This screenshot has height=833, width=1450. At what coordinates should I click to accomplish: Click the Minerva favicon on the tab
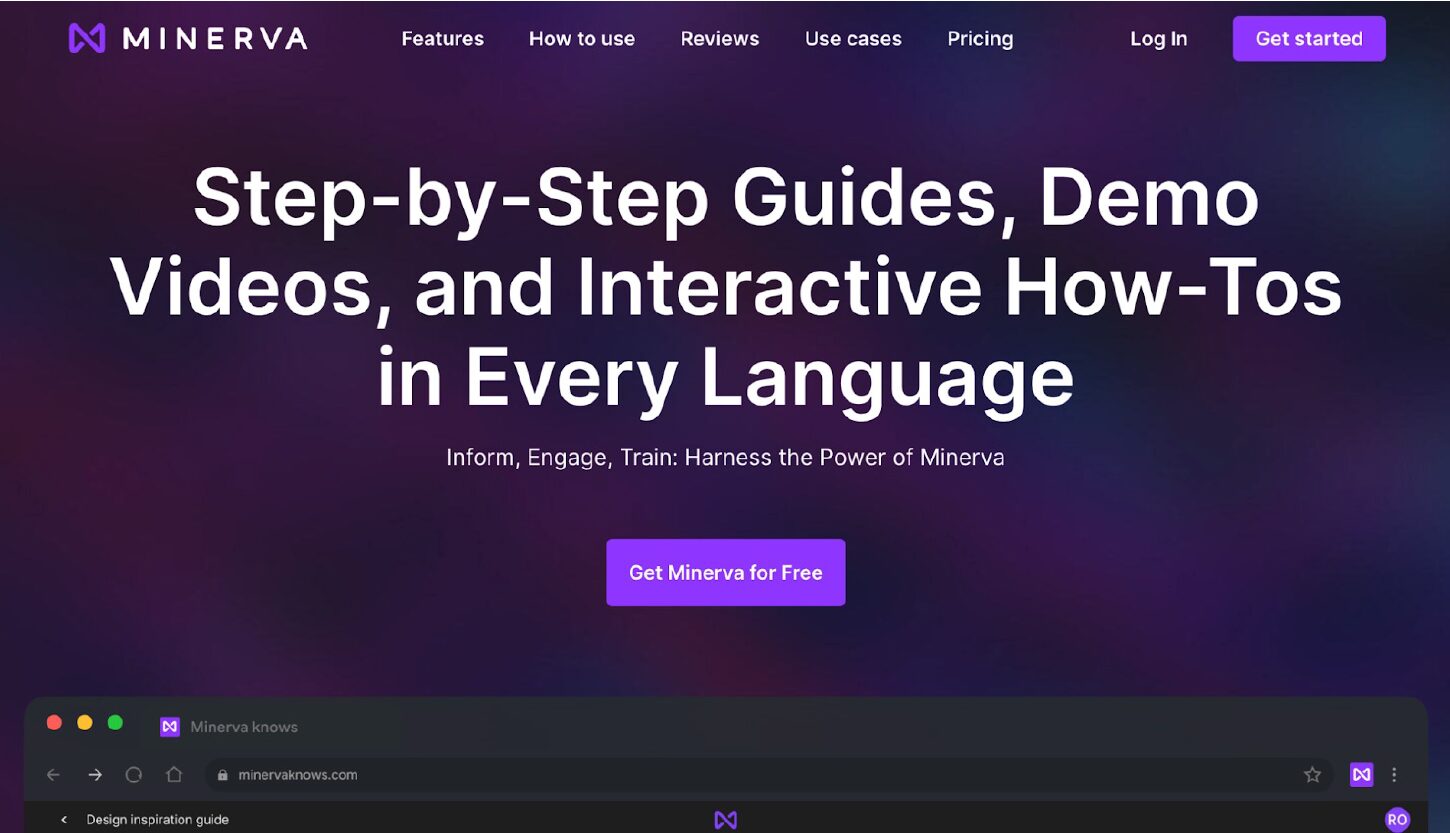169,727
